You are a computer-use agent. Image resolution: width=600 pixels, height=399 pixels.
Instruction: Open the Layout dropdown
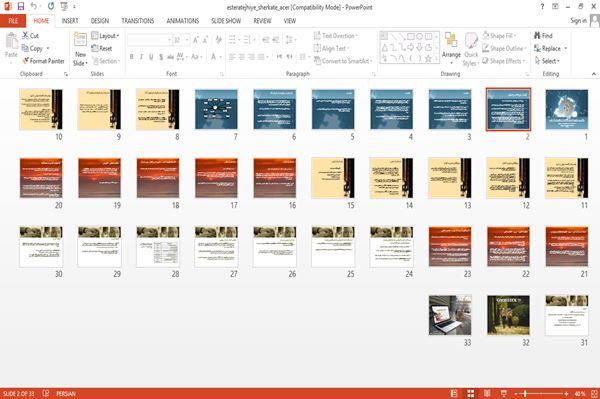click(x=105, y=36)
